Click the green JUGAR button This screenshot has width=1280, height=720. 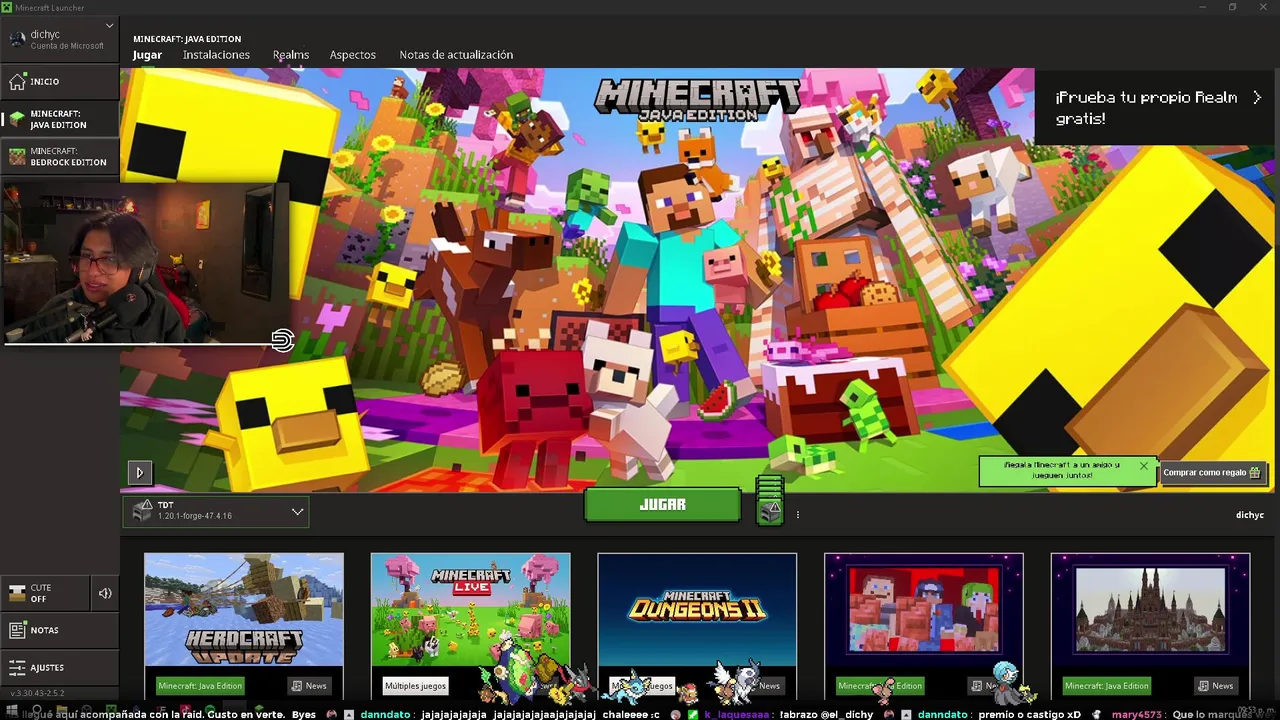662,505
